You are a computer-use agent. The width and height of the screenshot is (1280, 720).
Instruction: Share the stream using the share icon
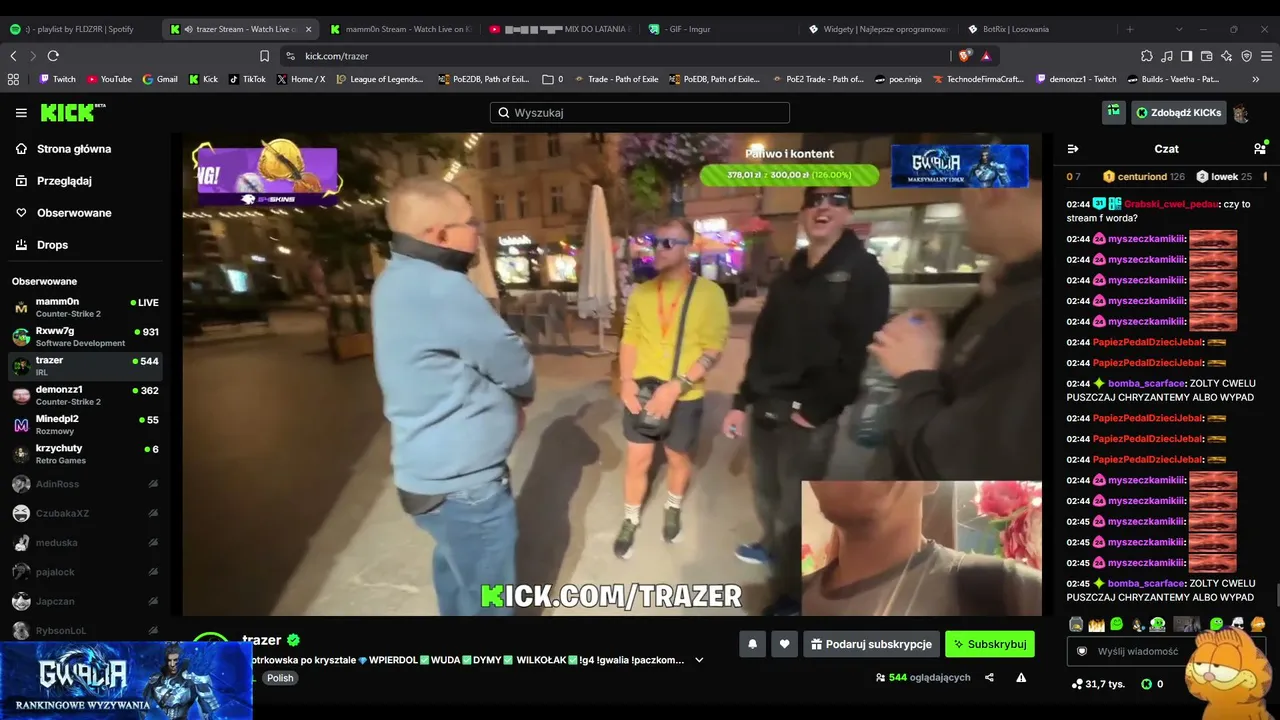coord(989,677)
